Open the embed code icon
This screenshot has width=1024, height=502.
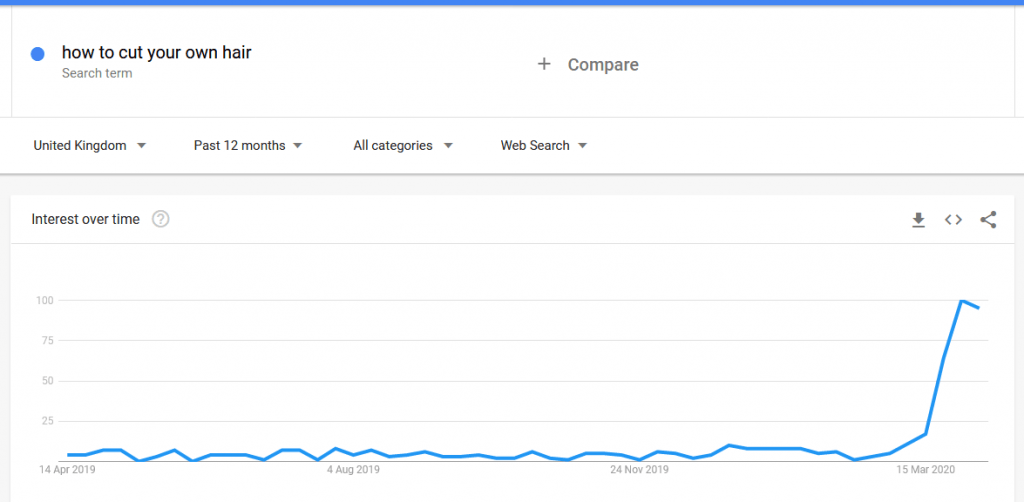tap(953, 220)
